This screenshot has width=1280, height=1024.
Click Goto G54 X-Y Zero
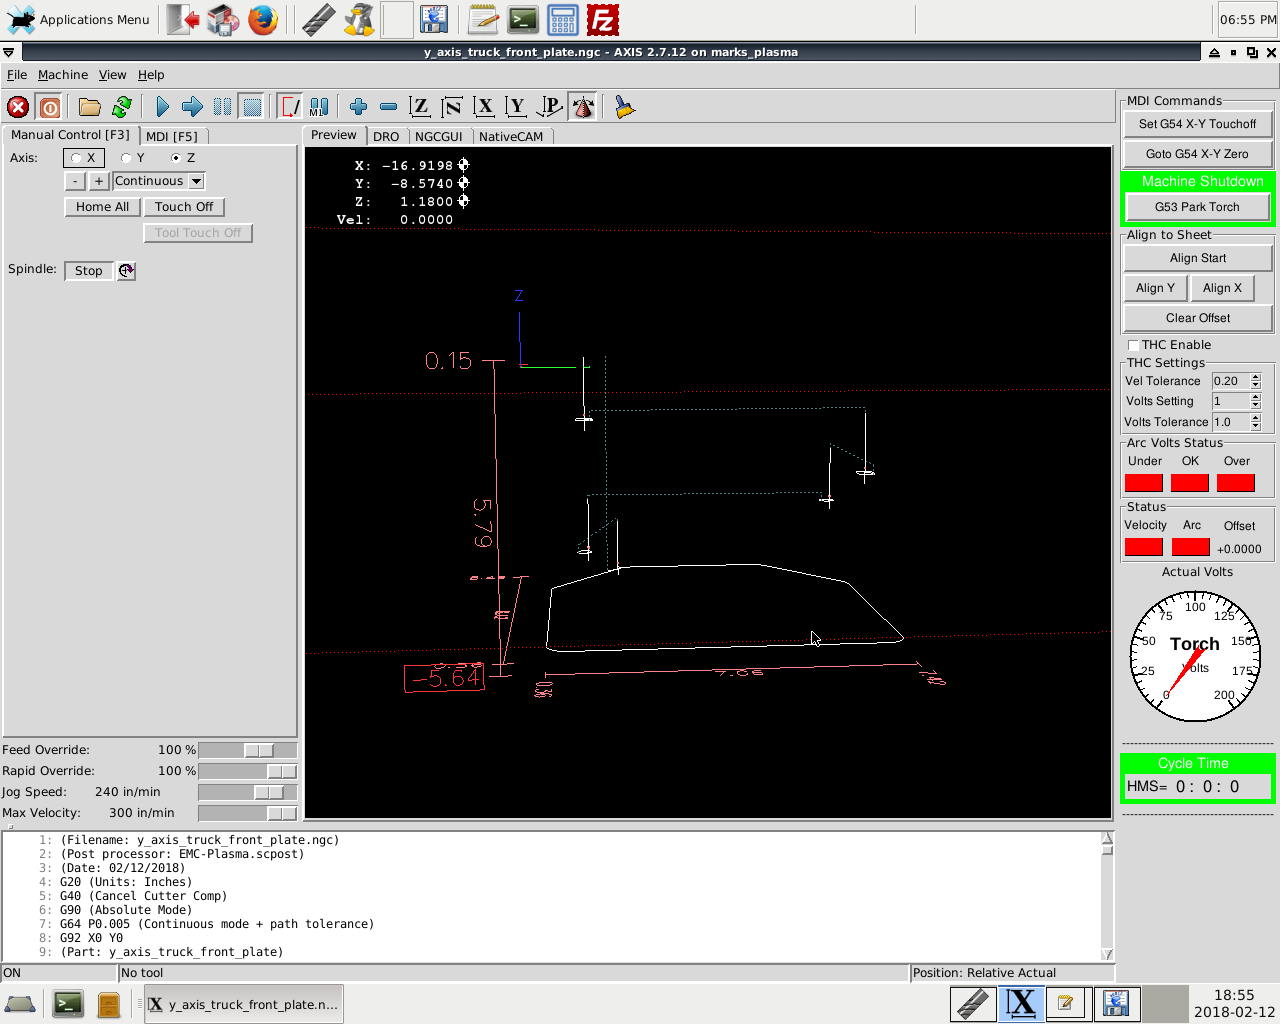coord(1198,154)
